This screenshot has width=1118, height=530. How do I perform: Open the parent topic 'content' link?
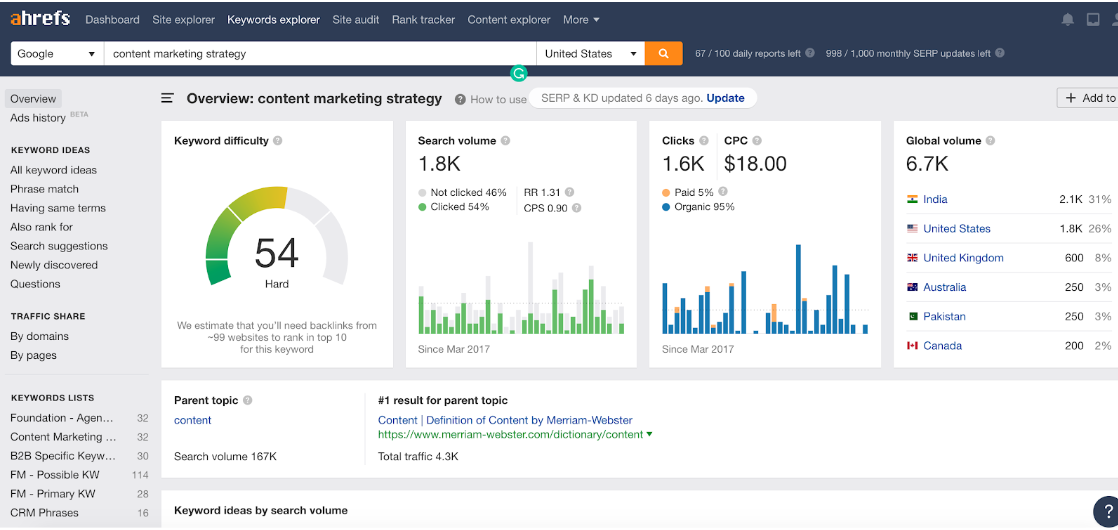(x=192, y=420)
